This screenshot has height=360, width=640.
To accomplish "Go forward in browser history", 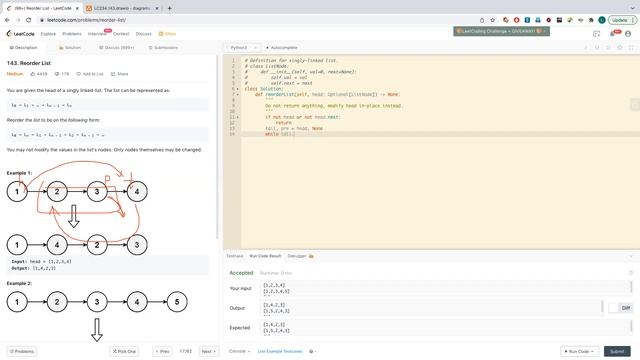I will (18, 20).
